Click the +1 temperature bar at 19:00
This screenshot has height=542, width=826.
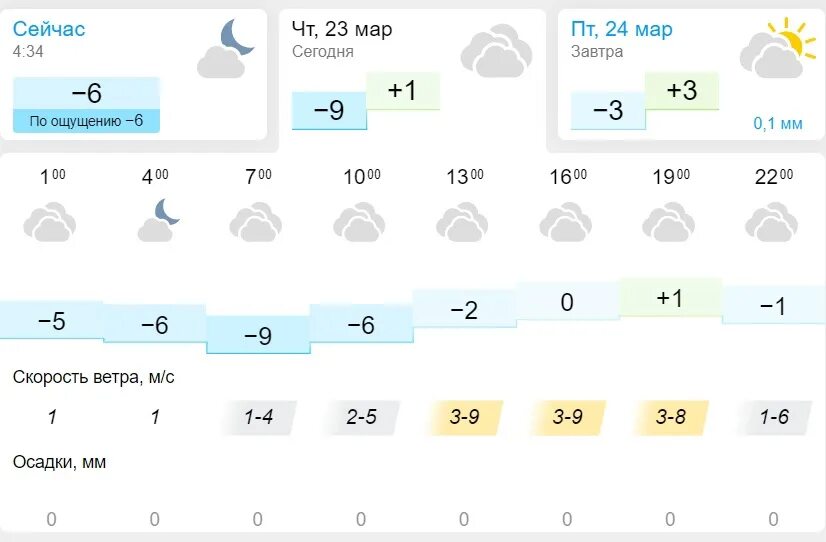coord(670,298)
